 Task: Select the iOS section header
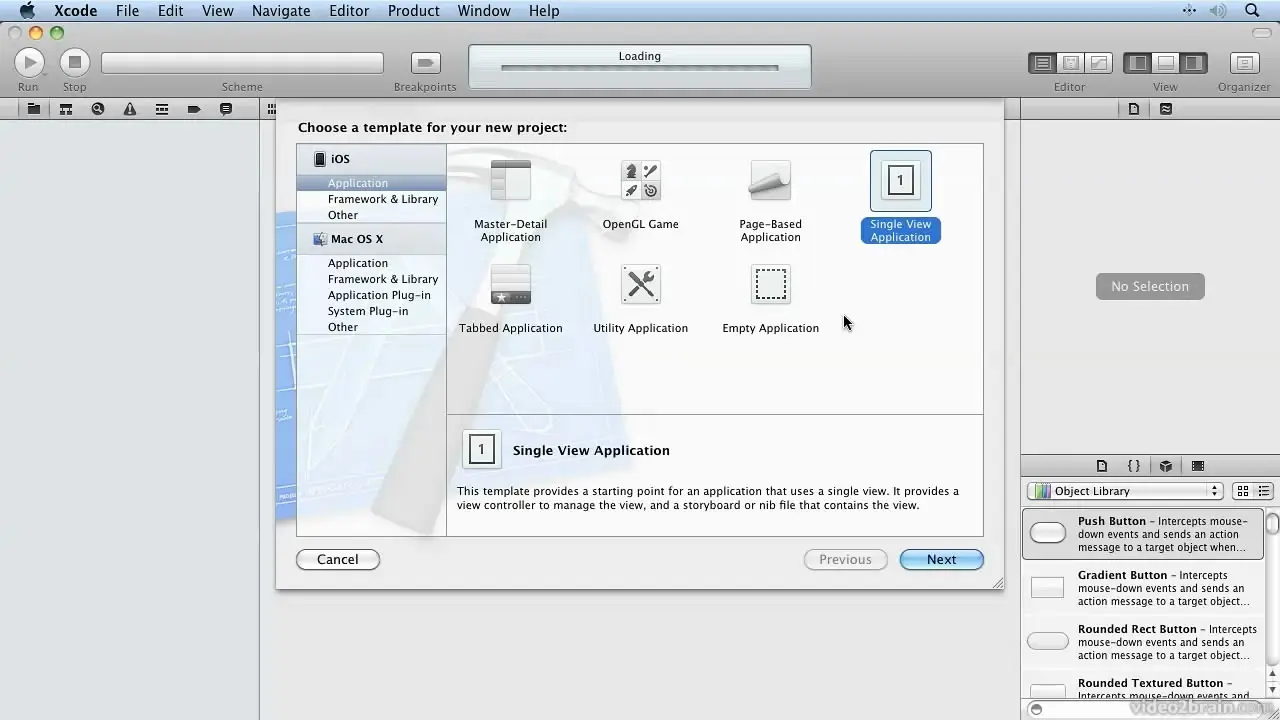pyautogui.click(x=372, y=159)
